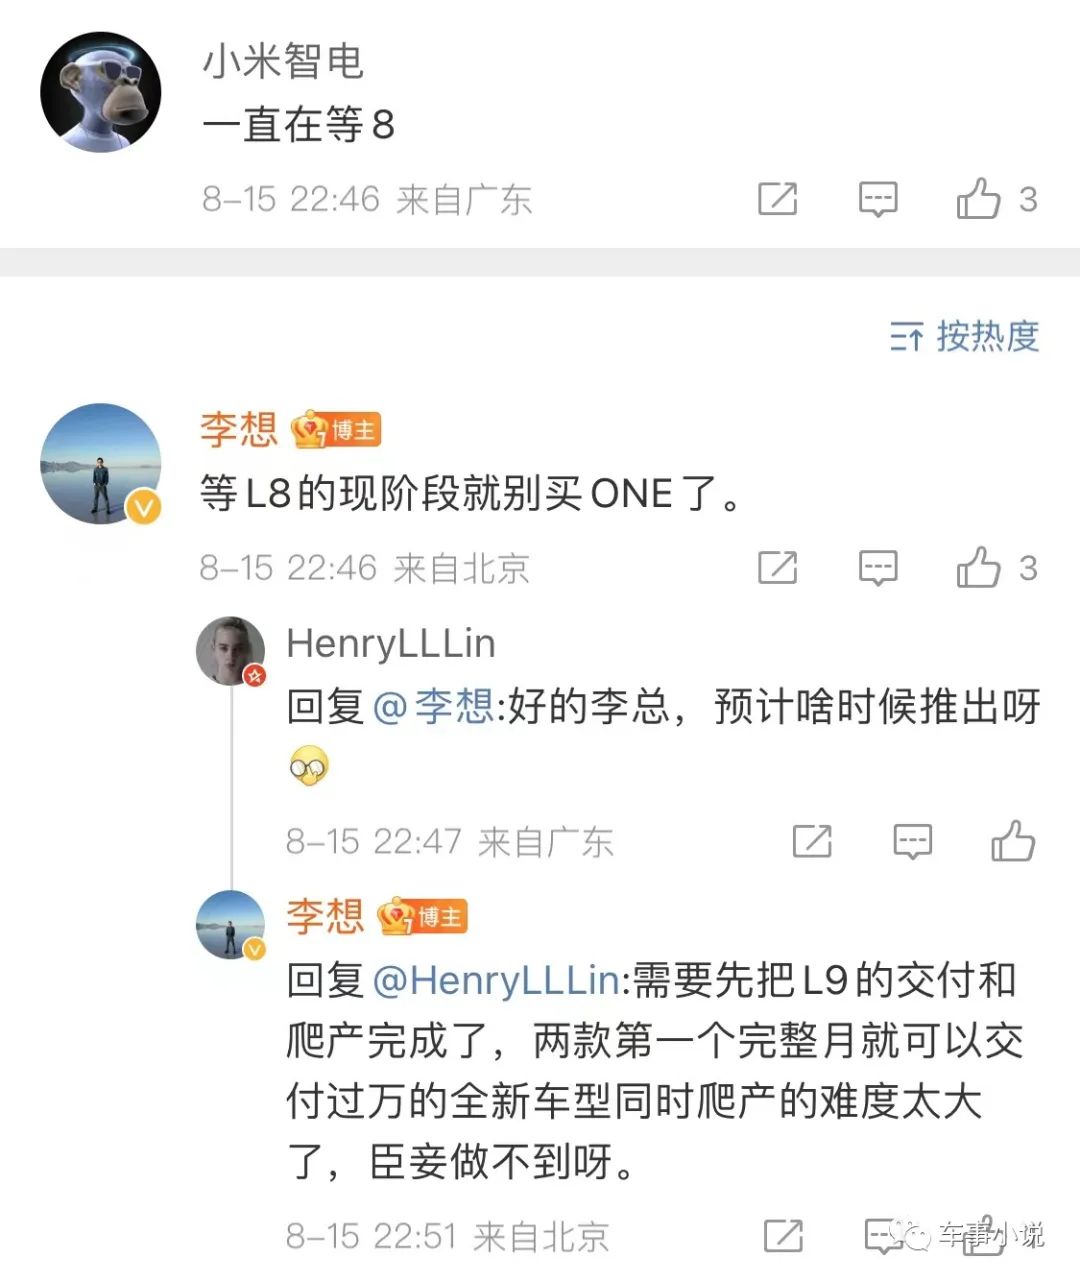The width and height of the screenshot is (1080, 1282).
Task: Reply to 小米智电's comment via comment icon
Action: (878, 199)
